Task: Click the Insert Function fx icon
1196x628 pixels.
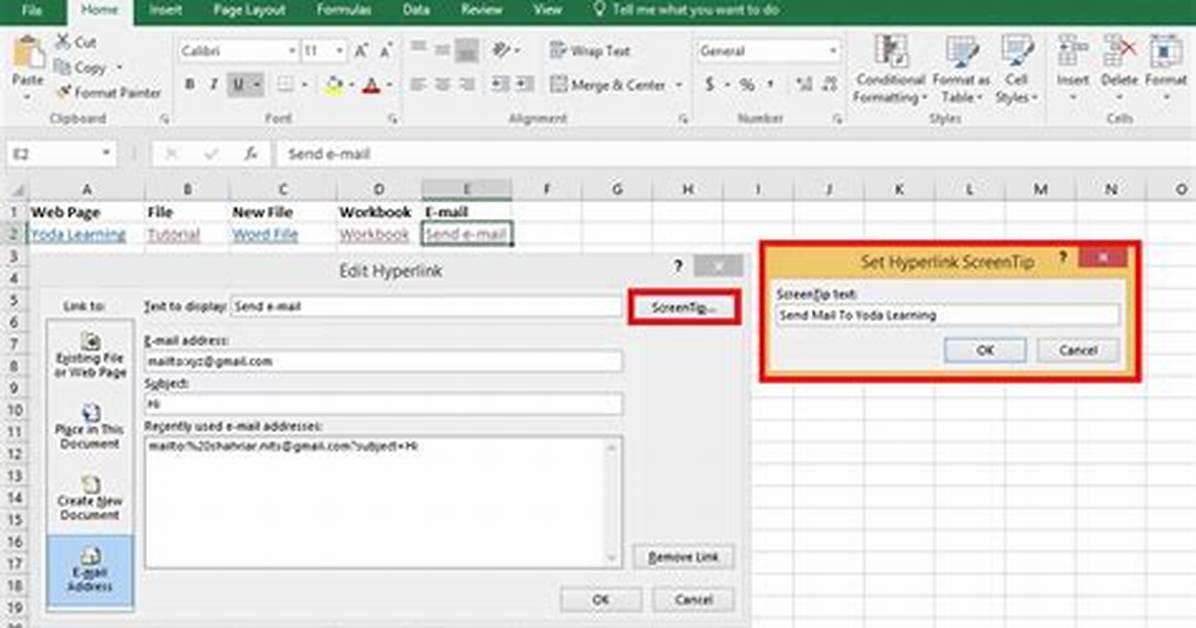Action: pyautogui.click(x=251, y=153)
